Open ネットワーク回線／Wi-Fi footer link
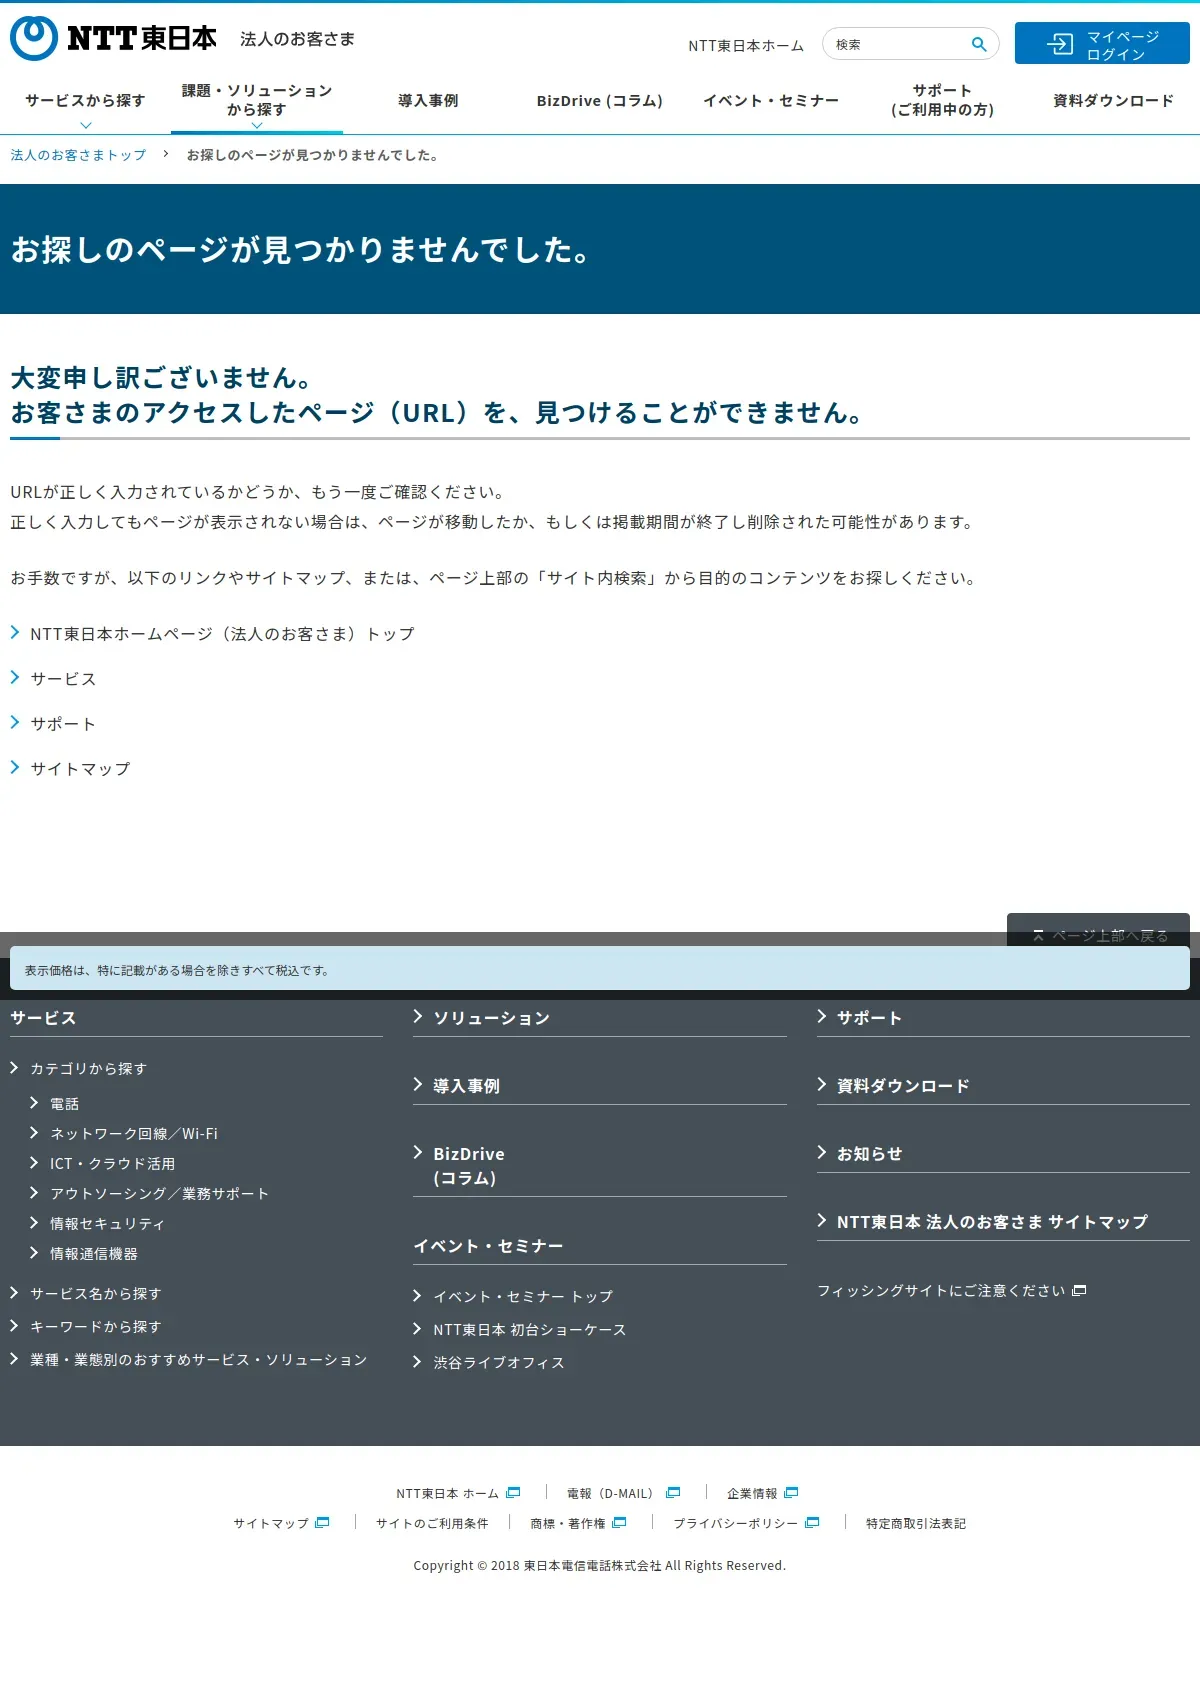The image size is (1200, 1690). [x=134, y=1134]
